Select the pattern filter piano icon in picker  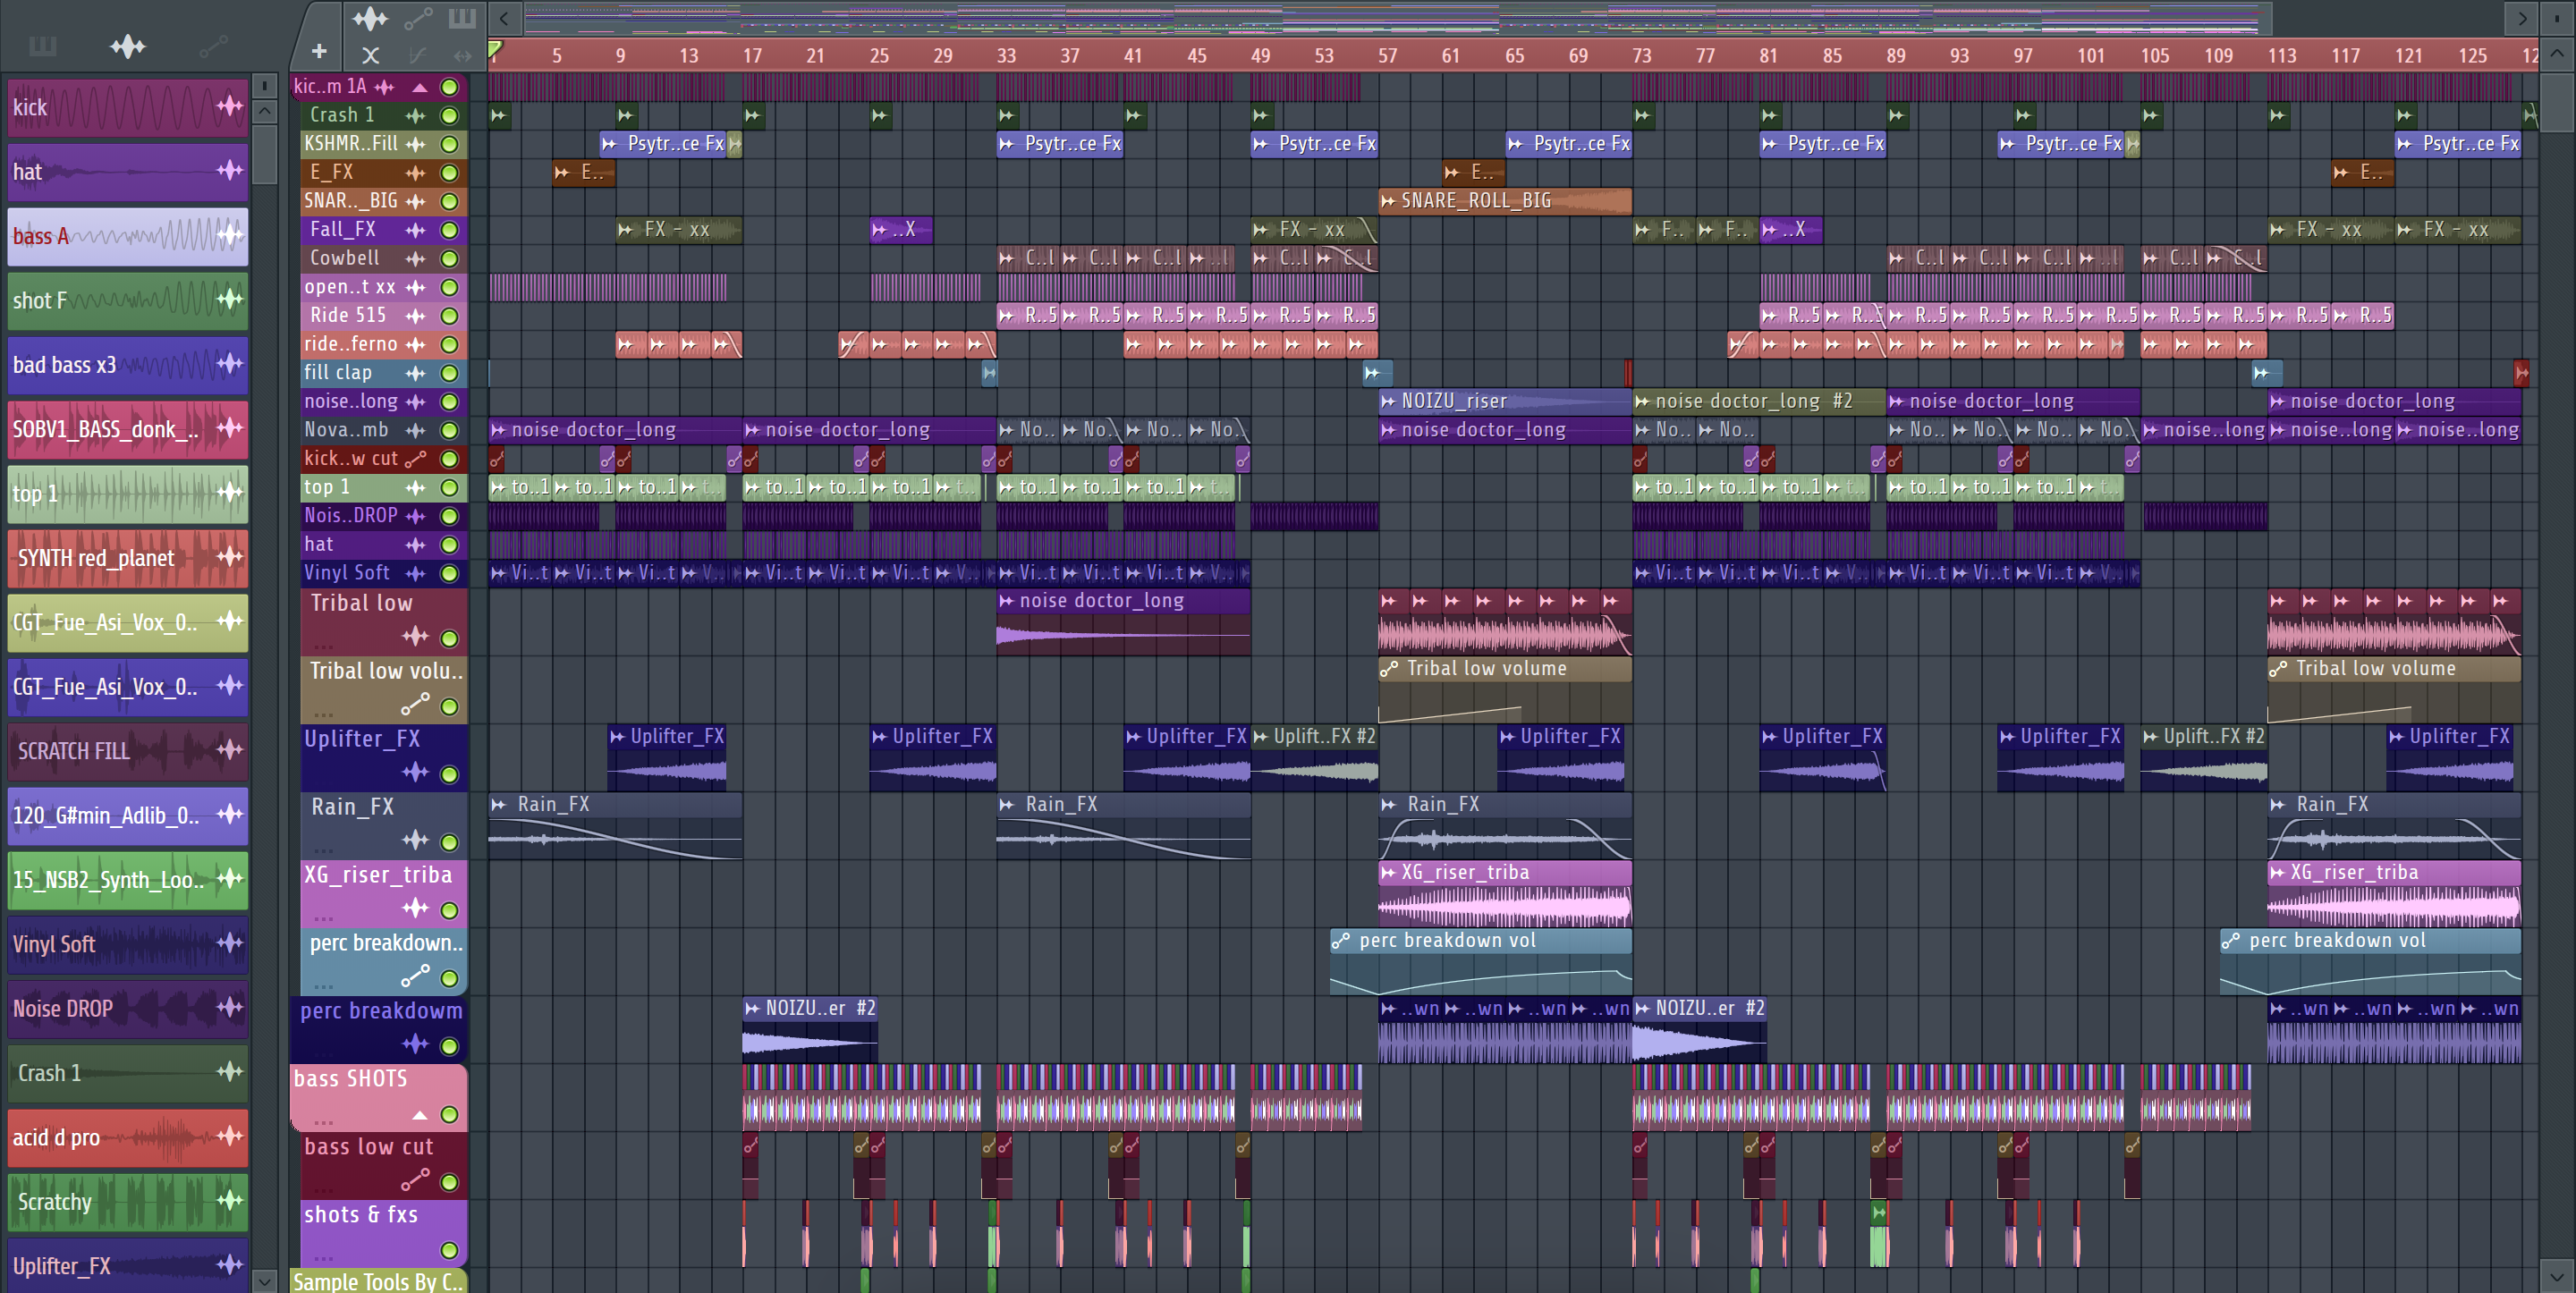click(x=42, y=46)
